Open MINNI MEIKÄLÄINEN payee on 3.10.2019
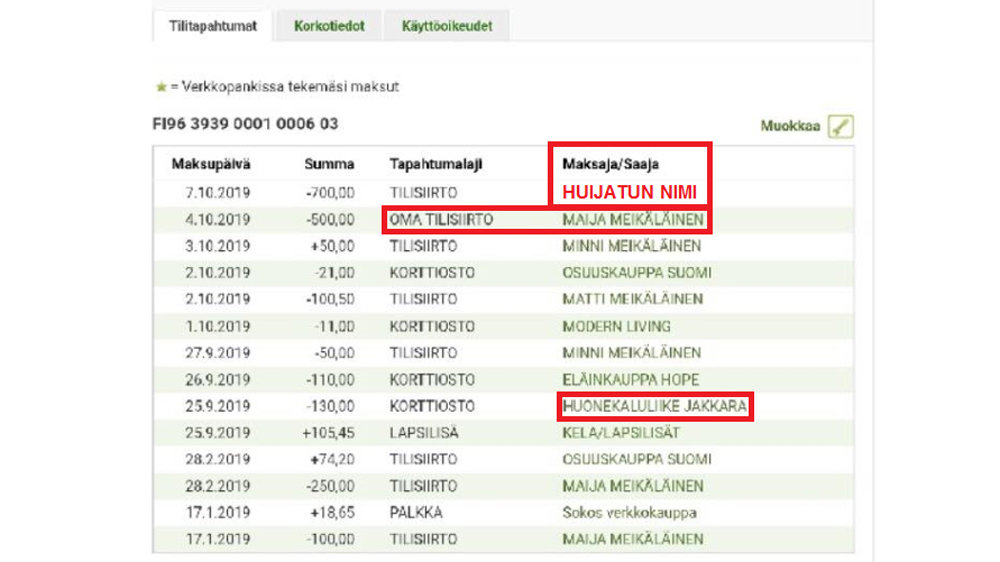The height and width of the screenshot is (562, 1000). pos(631,246)
